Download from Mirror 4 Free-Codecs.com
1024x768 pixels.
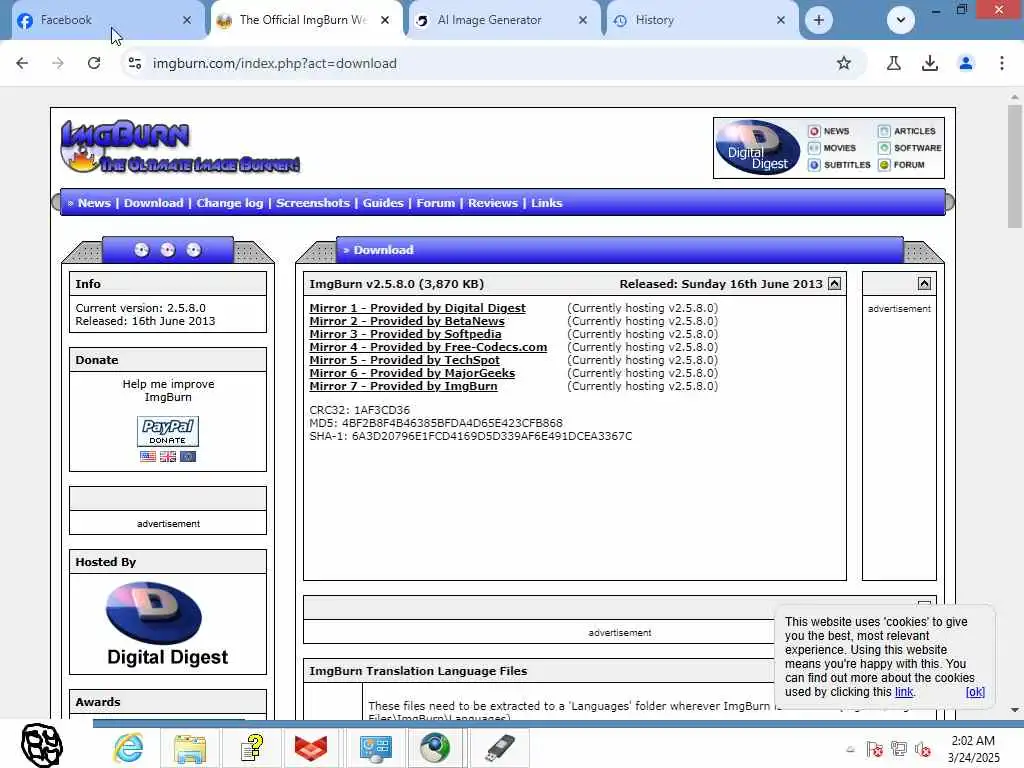(428, 347)
